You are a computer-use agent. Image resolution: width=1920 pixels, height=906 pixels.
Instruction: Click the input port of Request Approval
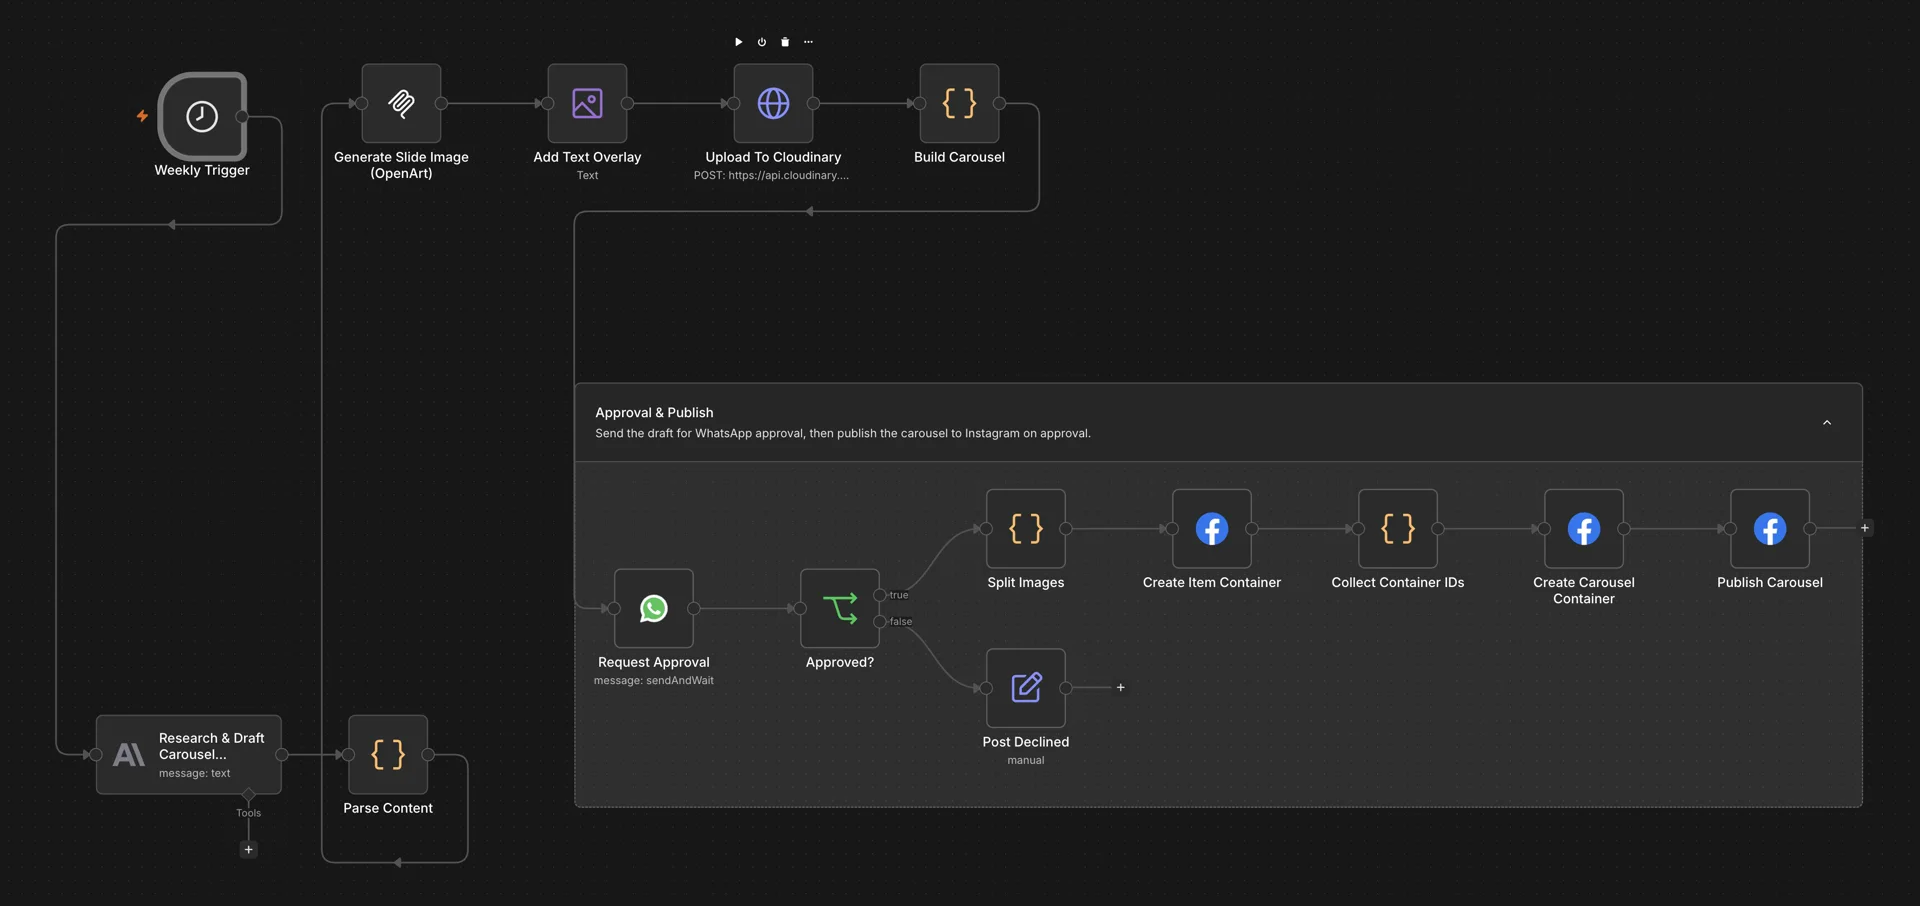[x=614, y=608]
